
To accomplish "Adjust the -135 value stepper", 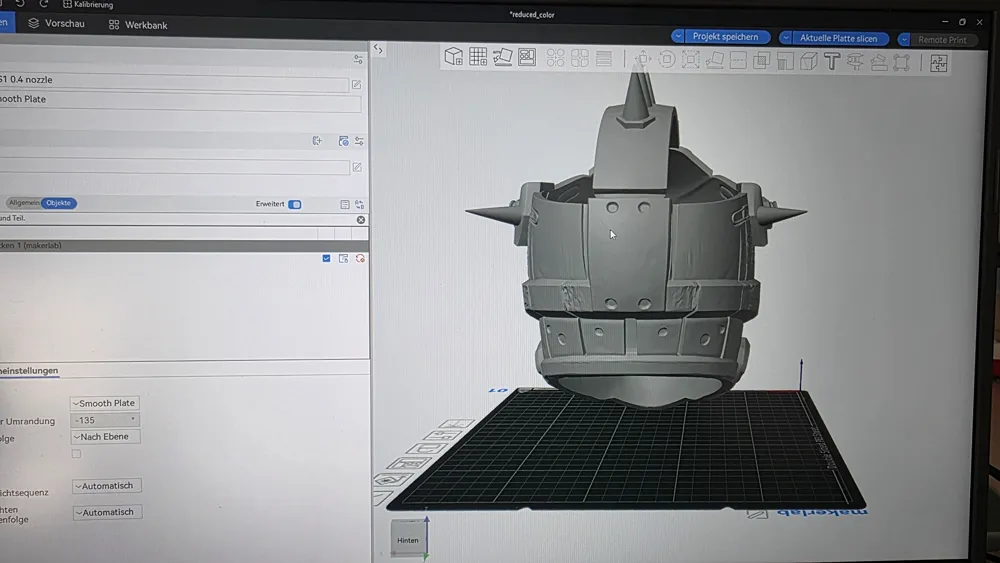I will point(105,420).
